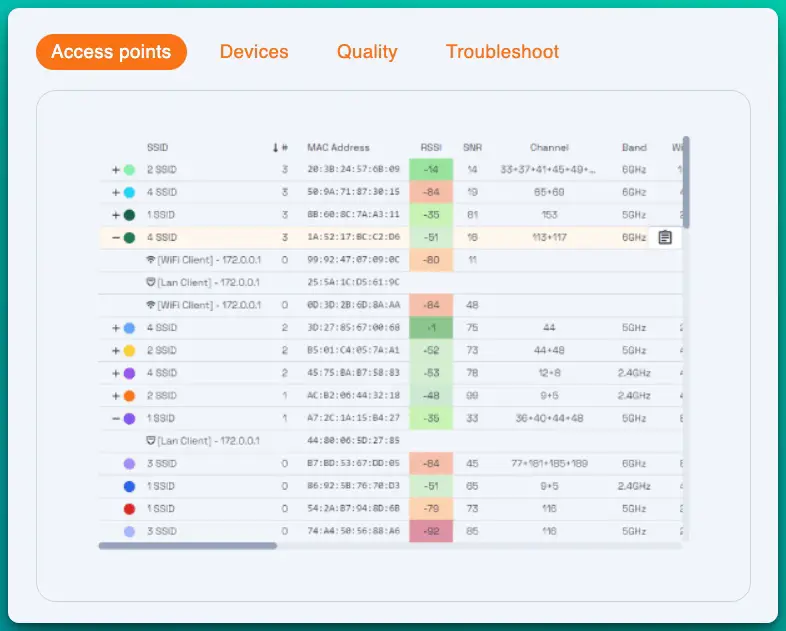Screen dimensions: 786x631
Task: Sort by the SSID column header
Action: tap(157, 147)
